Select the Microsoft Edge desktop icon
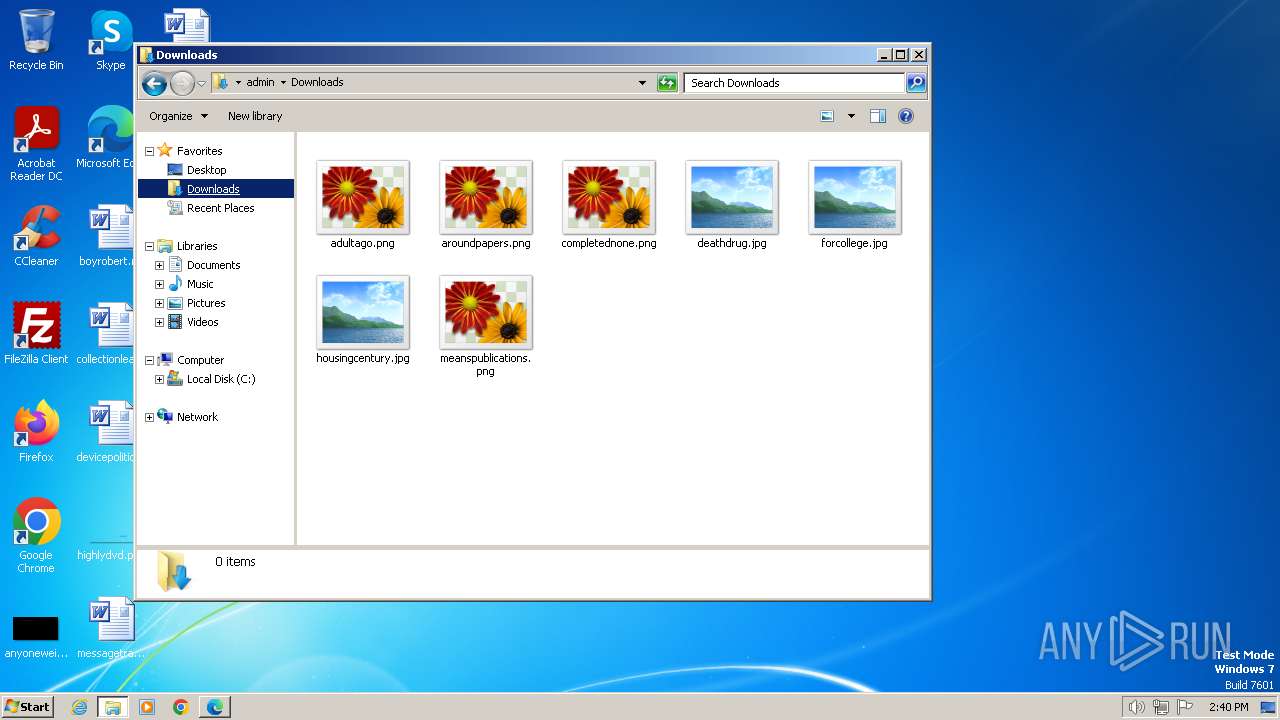 tap(105, 138)
